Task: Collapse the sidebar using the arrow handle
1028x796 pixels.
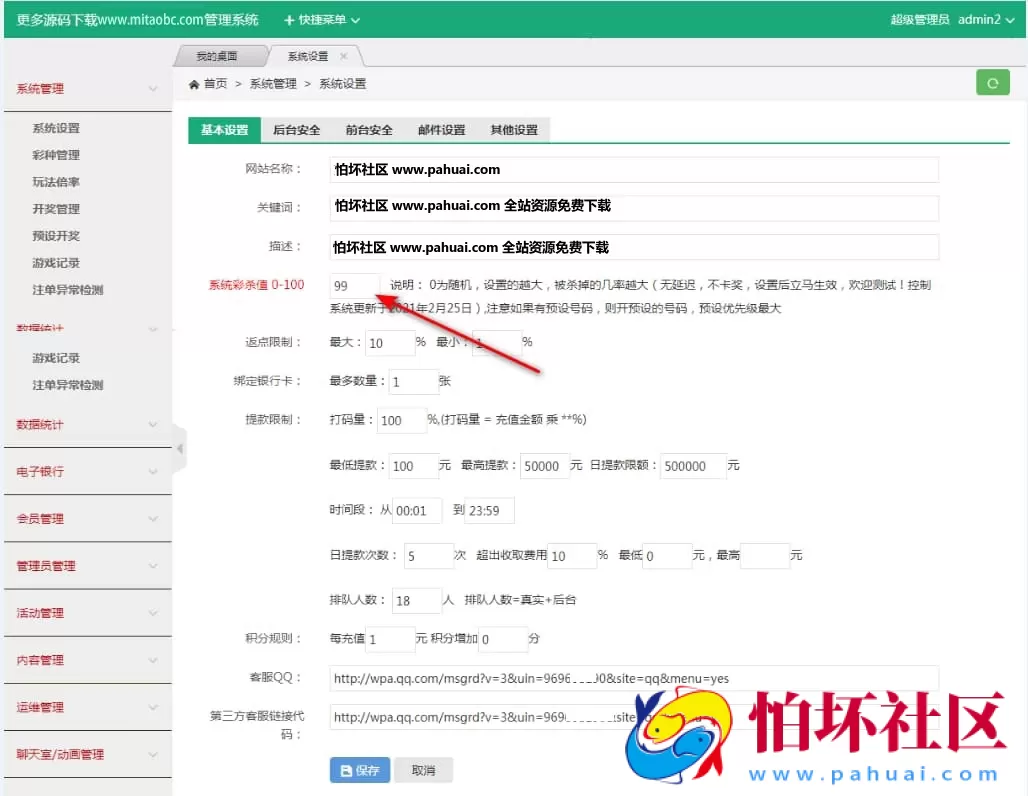Action: [180, 450]
